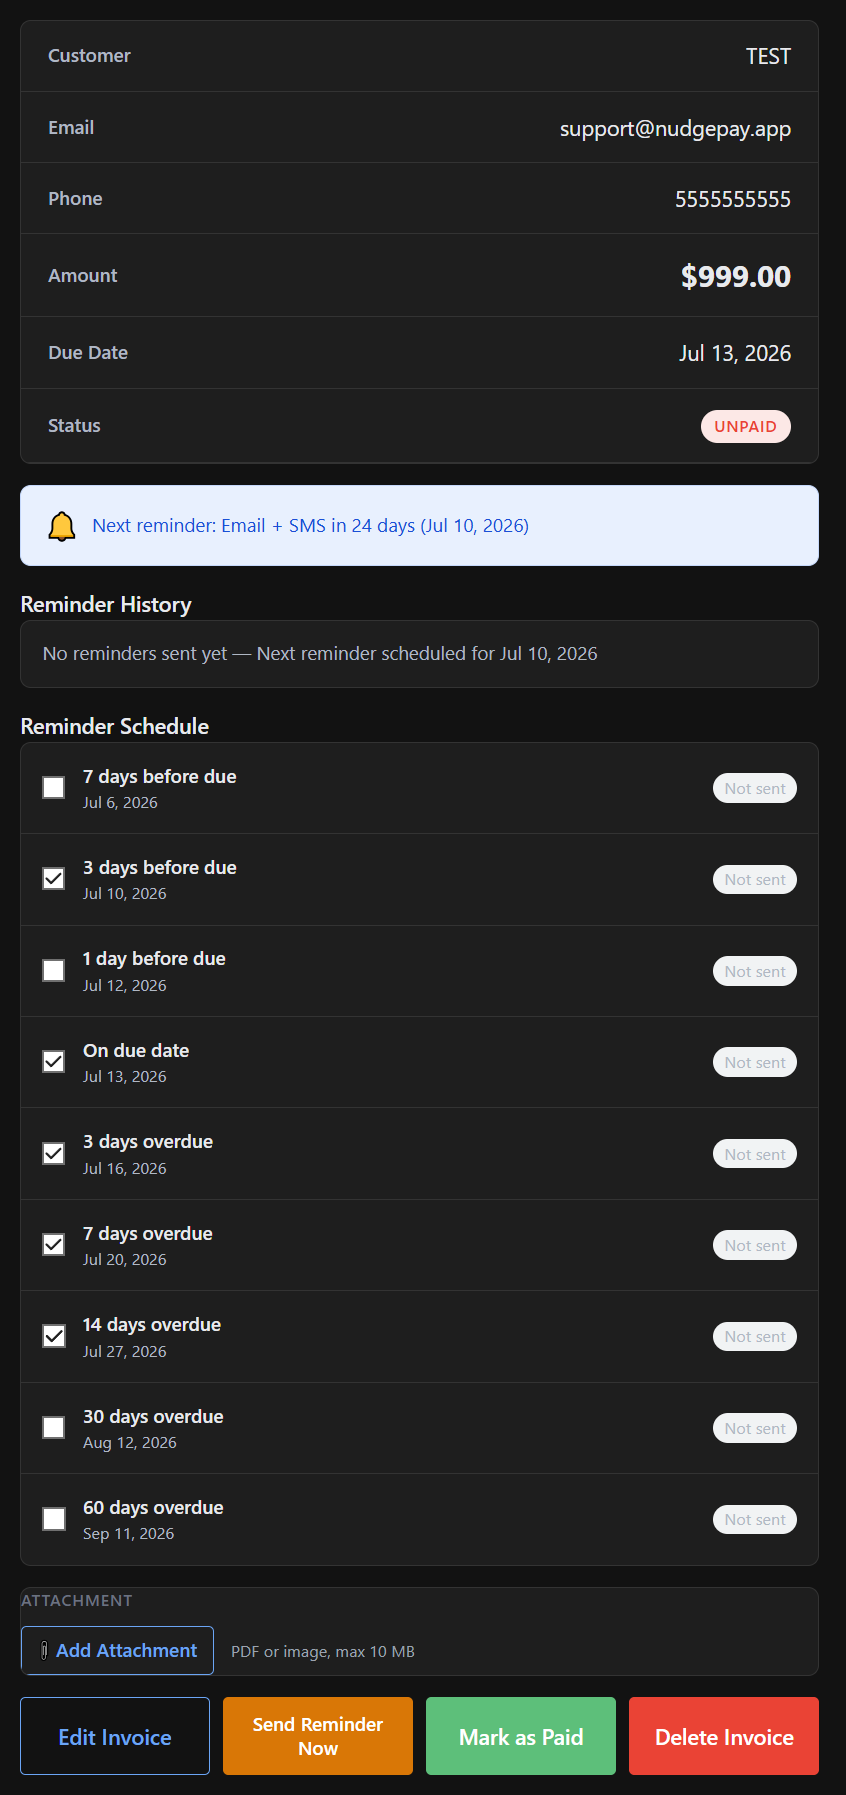Viewport: 846px width, 1795px height.
Task: Click the UNPAID status badge
Action: pos(746,426)
